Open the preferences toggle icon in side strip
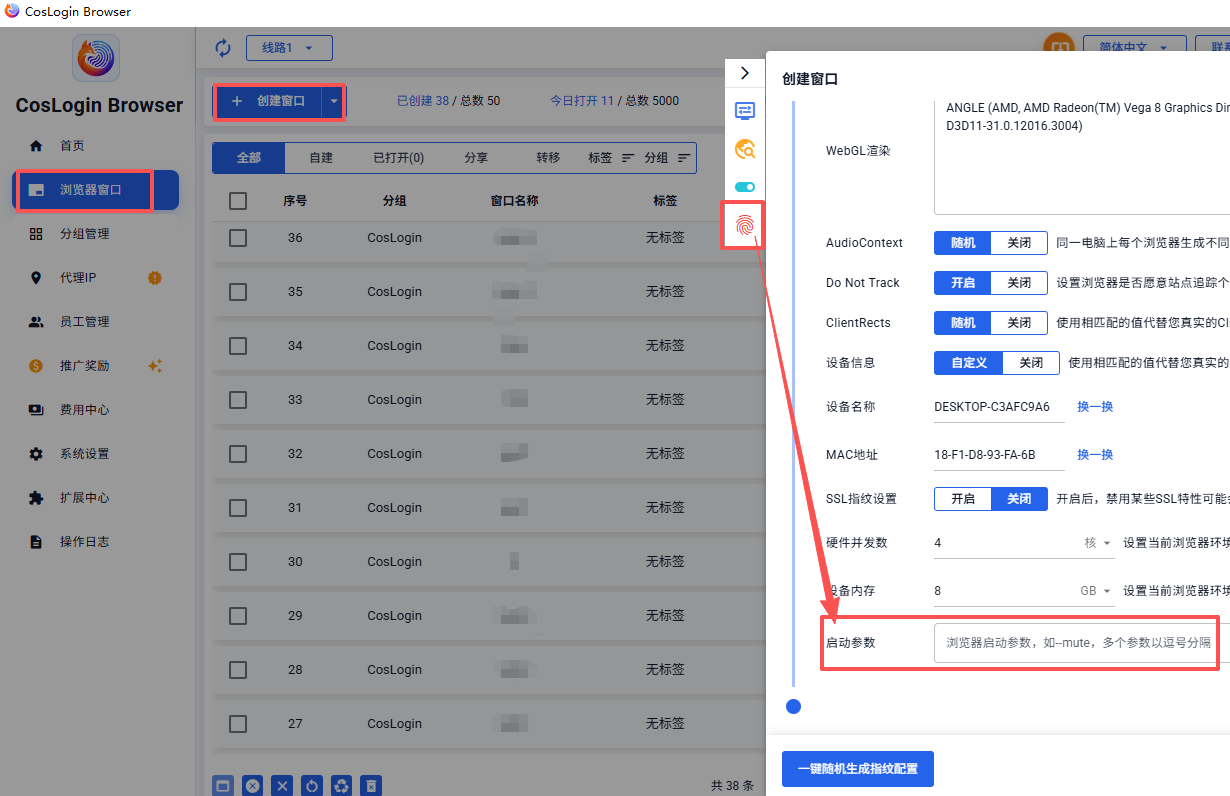The width and height of the screenshot is (1230, 796). [x=745, y=187]
